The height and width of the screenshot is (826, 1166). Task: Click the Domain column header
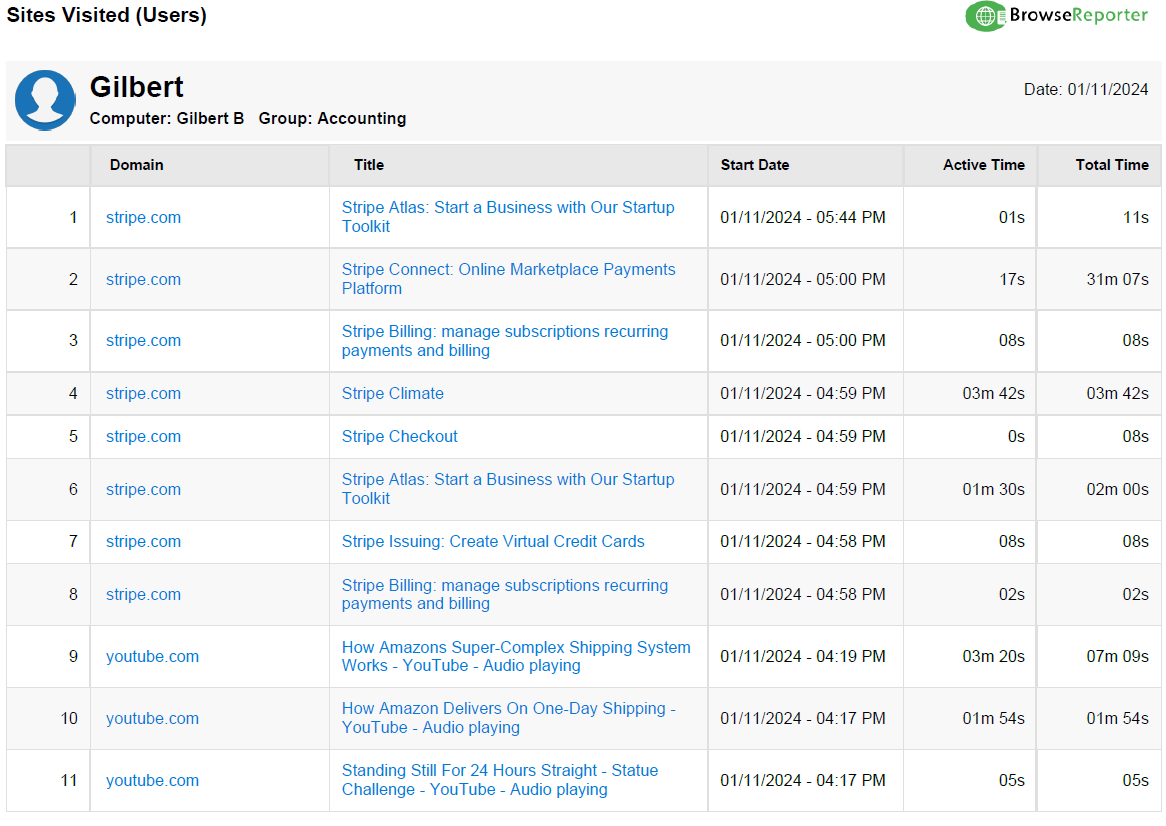137,165
